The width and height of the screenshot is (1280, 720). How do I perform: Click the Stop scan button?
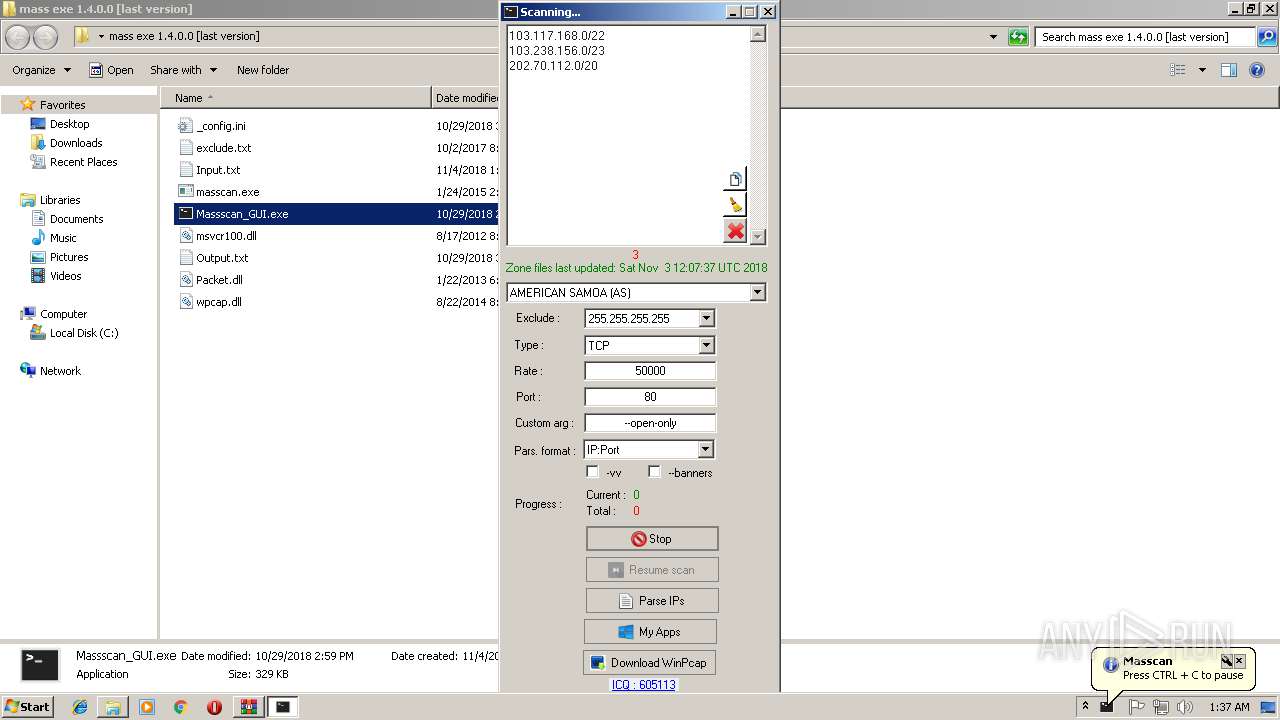pyautogui.click(x=652, y=539)
